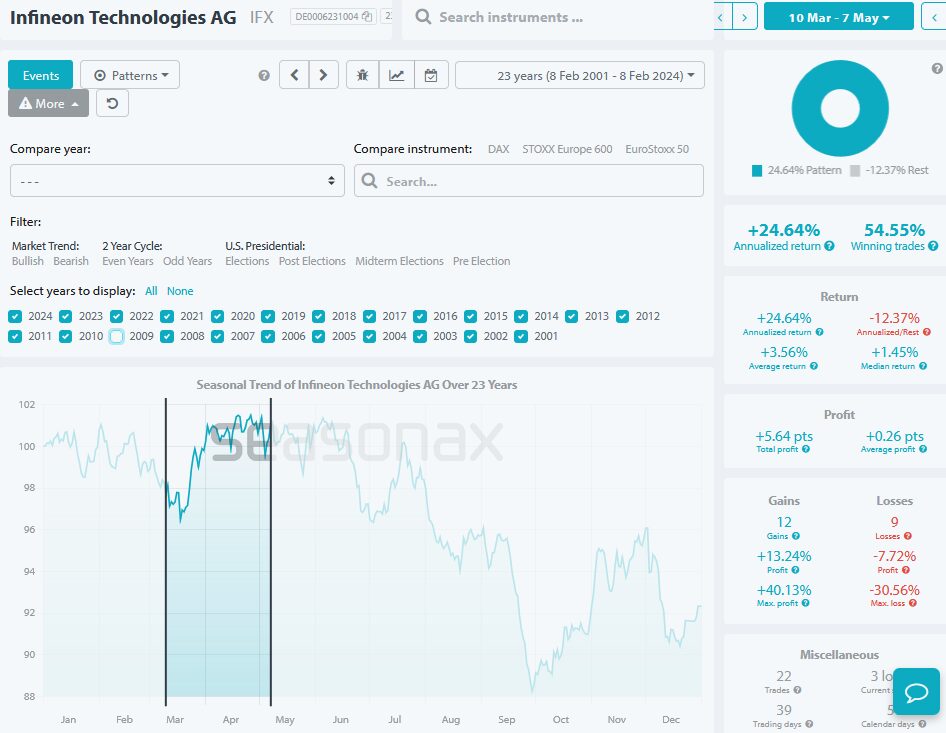This screenshot has height=733, width=946.
Task: Click the bug icon in the toolbar
Action: (x=362, y=76)
